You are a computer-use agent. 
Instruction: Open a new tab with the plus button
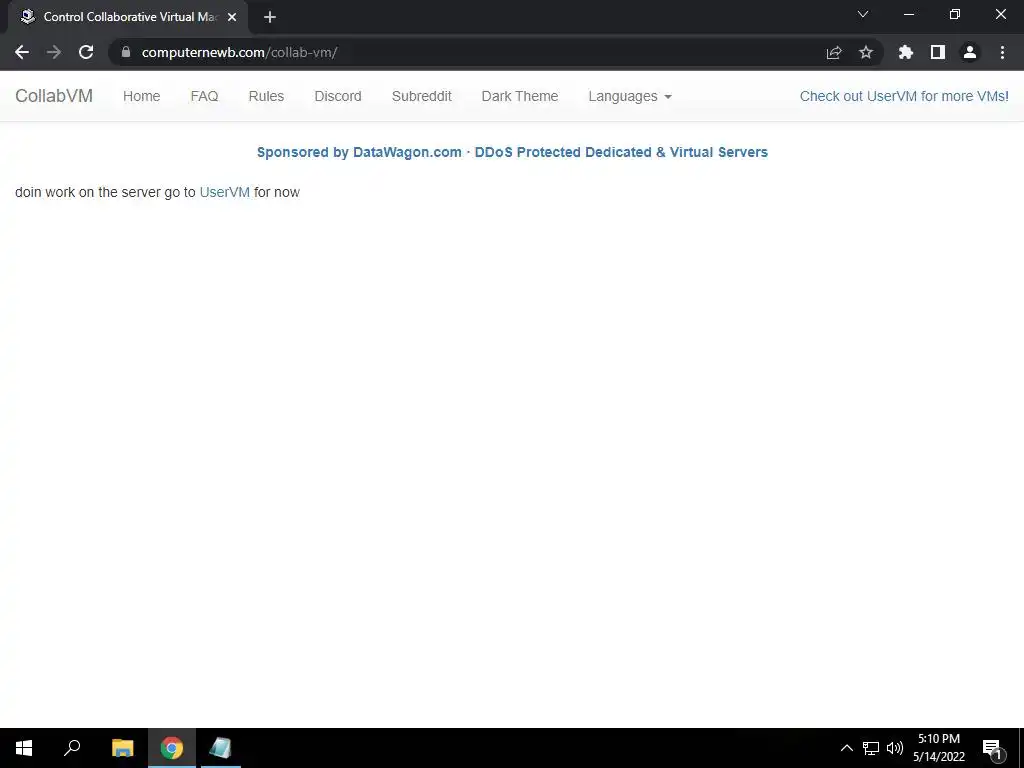270,17
